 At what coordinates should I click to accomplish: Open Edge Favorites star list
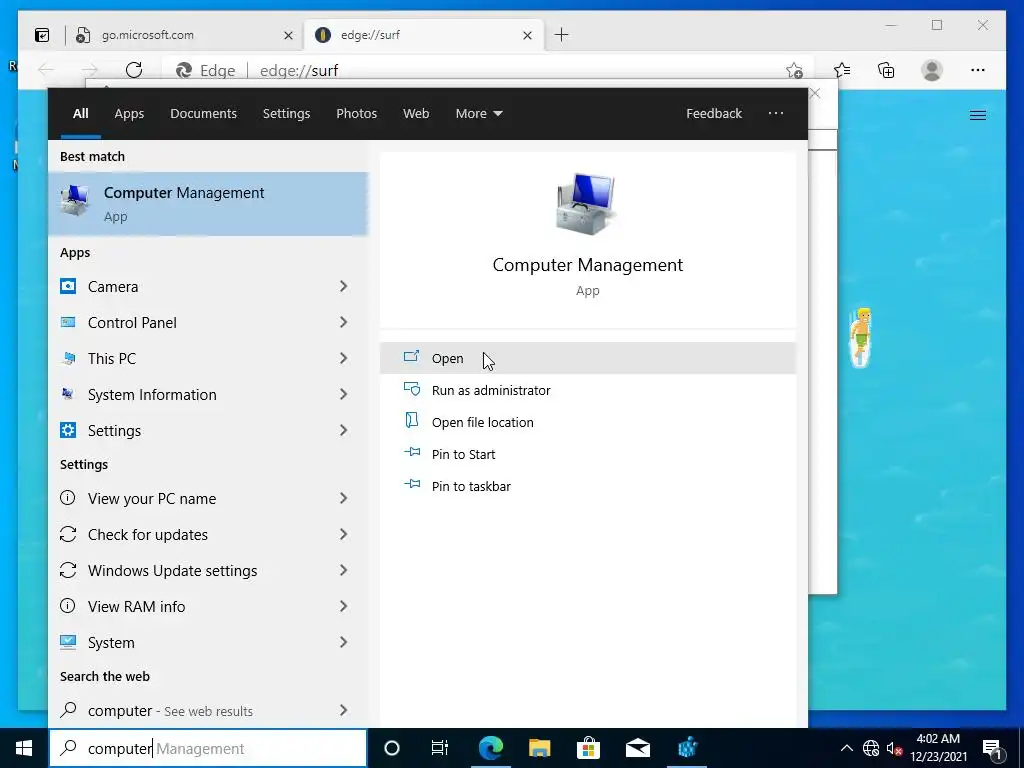click(842, 70)
